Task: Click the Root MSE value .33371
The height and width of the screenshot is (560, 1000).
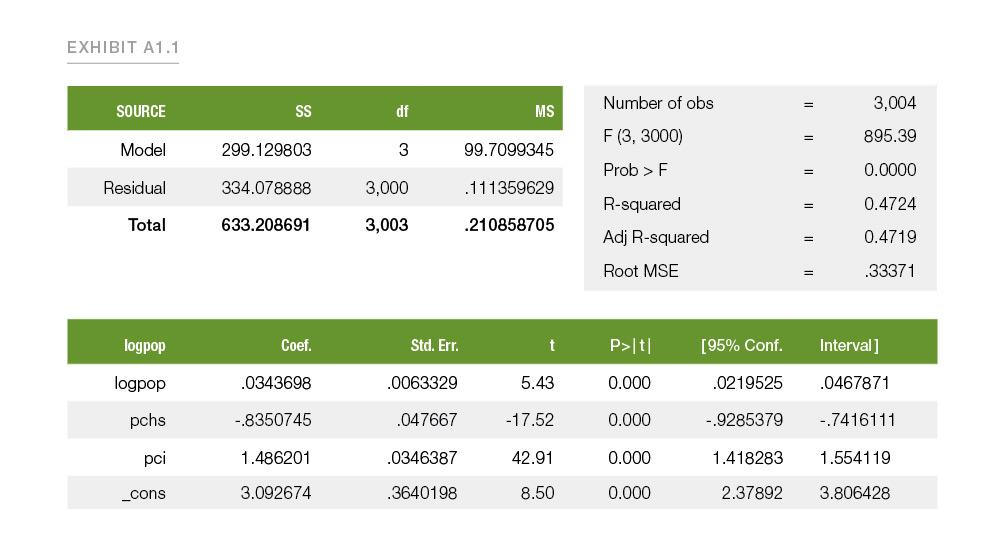Action: [x=889, y=271]
